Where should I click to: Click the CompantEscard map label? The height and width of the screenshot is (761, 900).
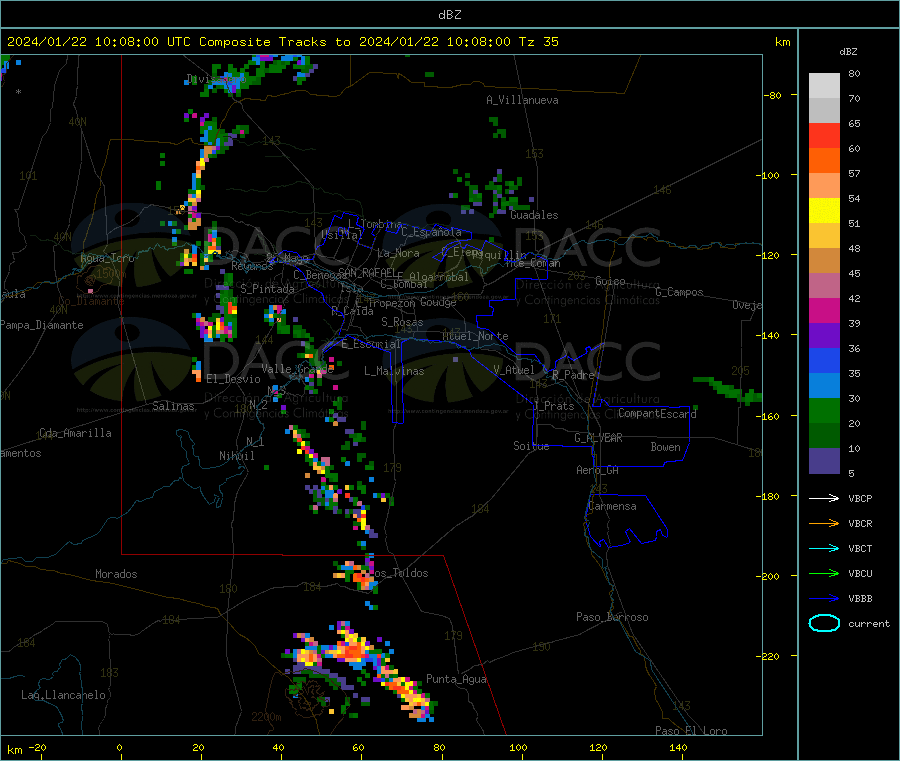[657, 413]
